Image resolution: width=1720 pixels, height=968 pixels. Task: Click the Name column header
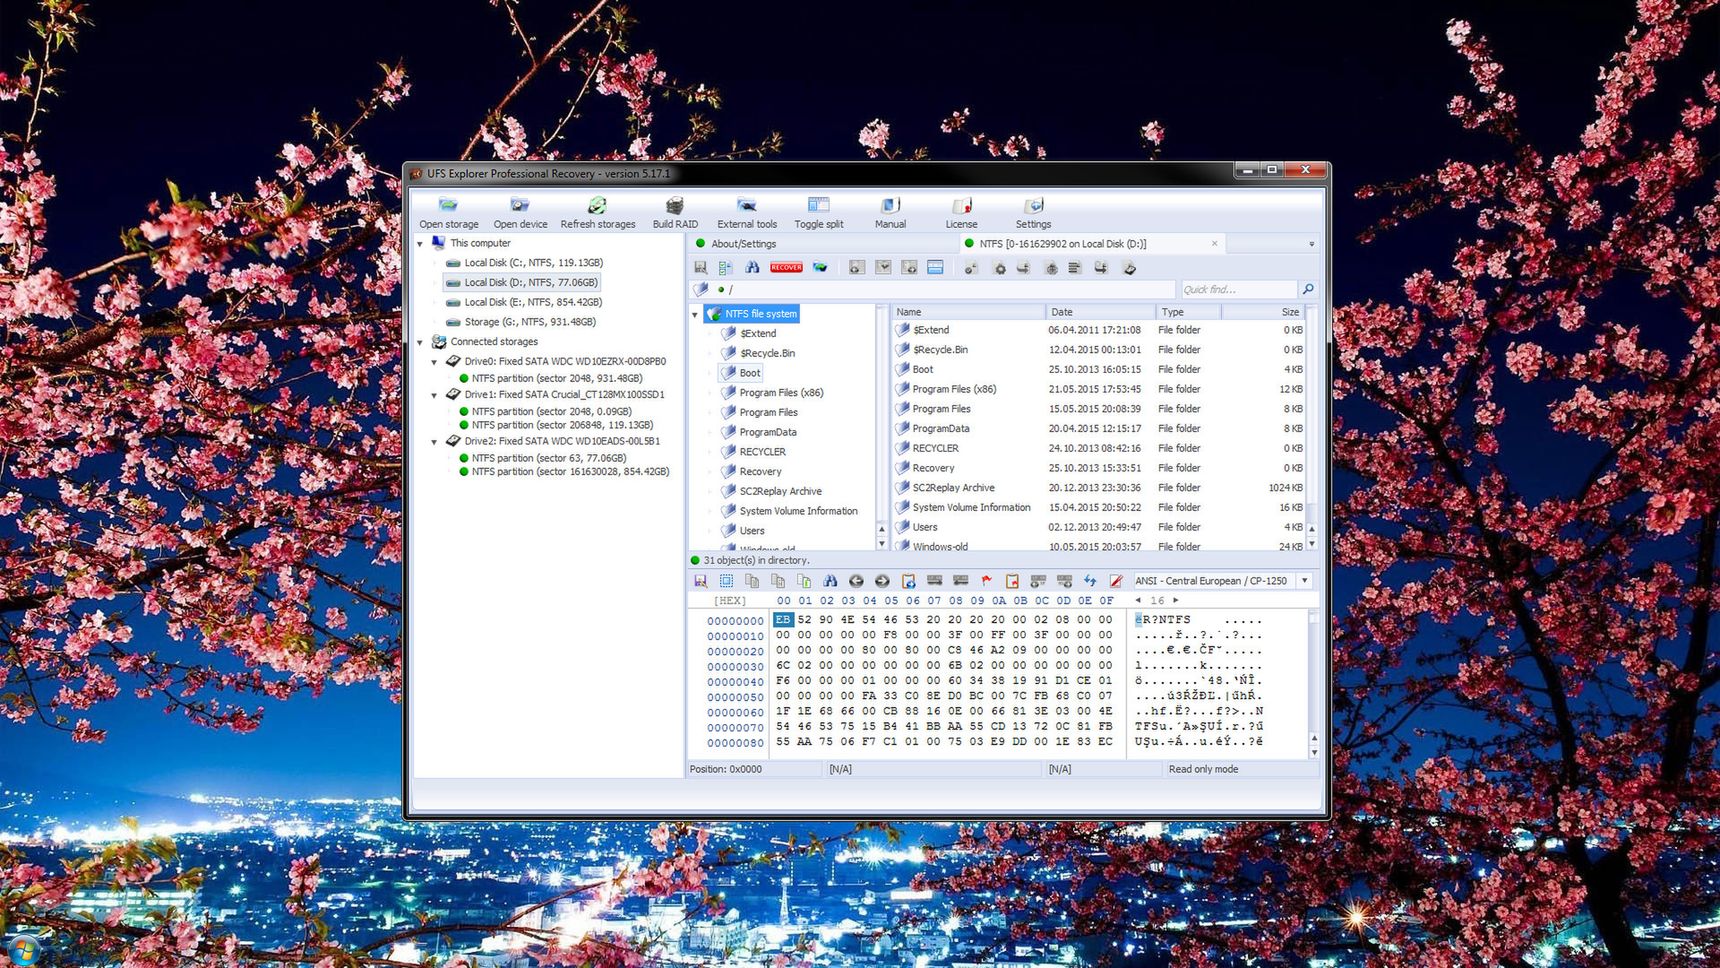pyautogui.click(x=968, y=312)
